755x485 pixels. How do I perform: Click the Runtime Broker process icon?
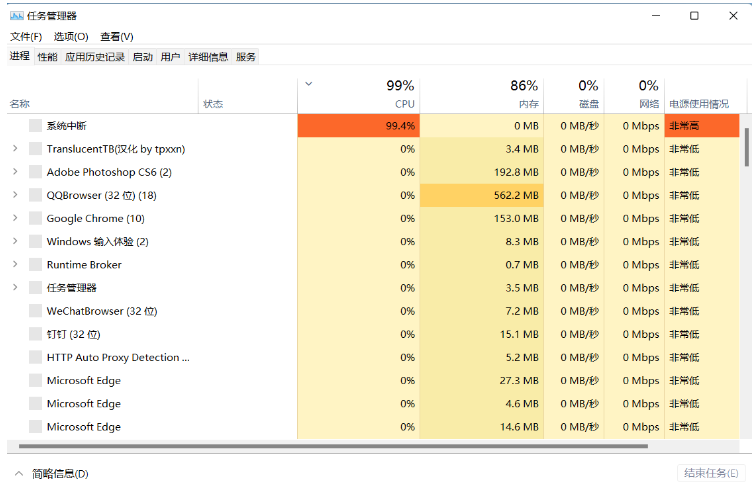[x=35, y=264]
